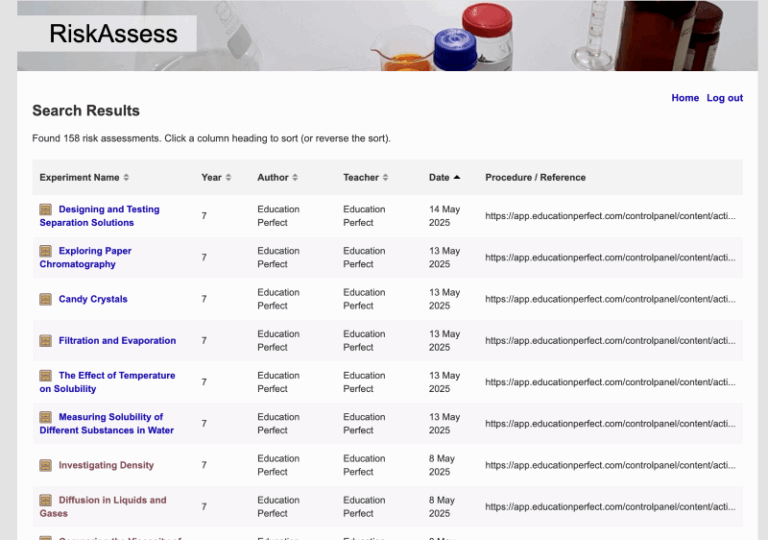
Task: Click the Procedure / Reference column heading
Action: point(535,178)
